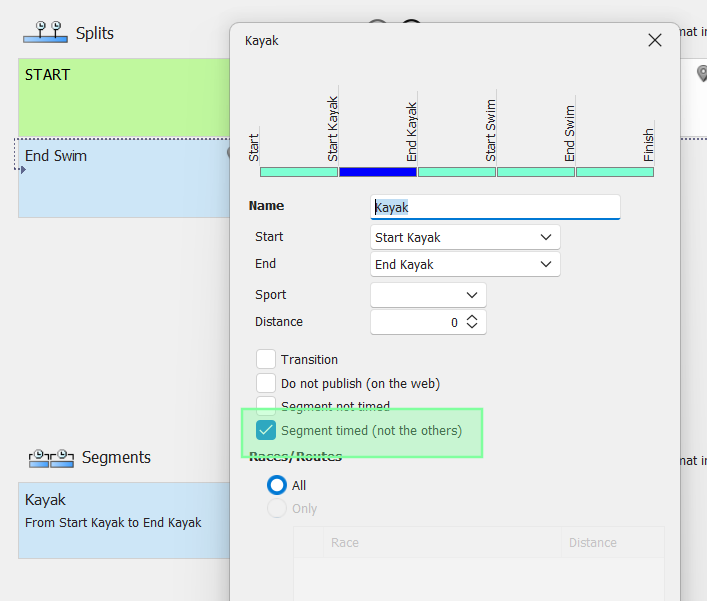Click the map pin icon
This screenshot has height=601, width=707.
tap(701, 73)
